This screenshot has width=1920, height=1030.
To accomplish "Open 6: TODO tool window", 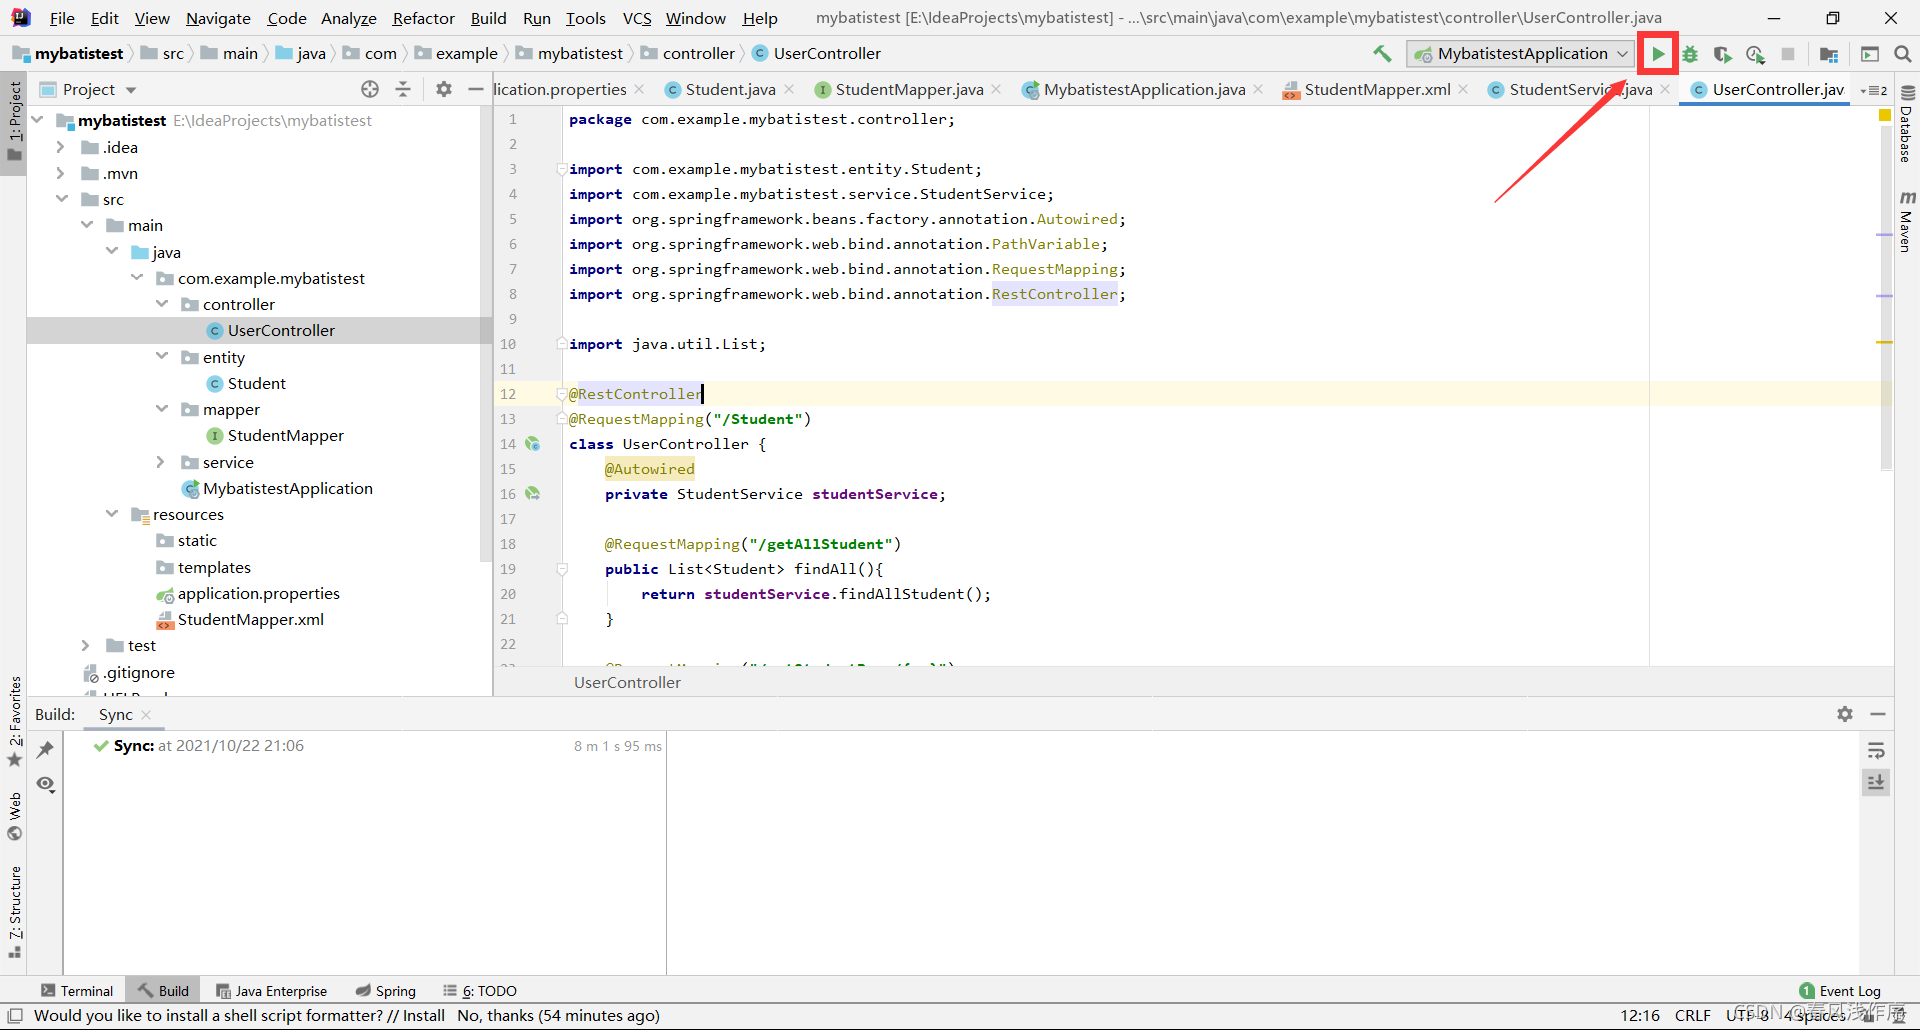I will pyautogui.click(x=480, y=991).
